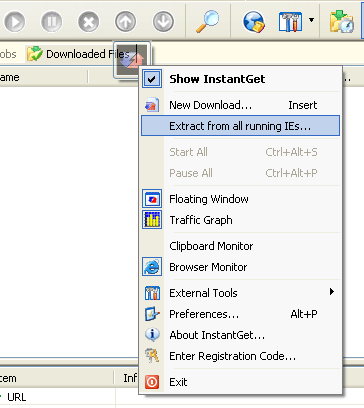Open About InstantGet... dialog
The image size is (364, 408).
(240, 335)
